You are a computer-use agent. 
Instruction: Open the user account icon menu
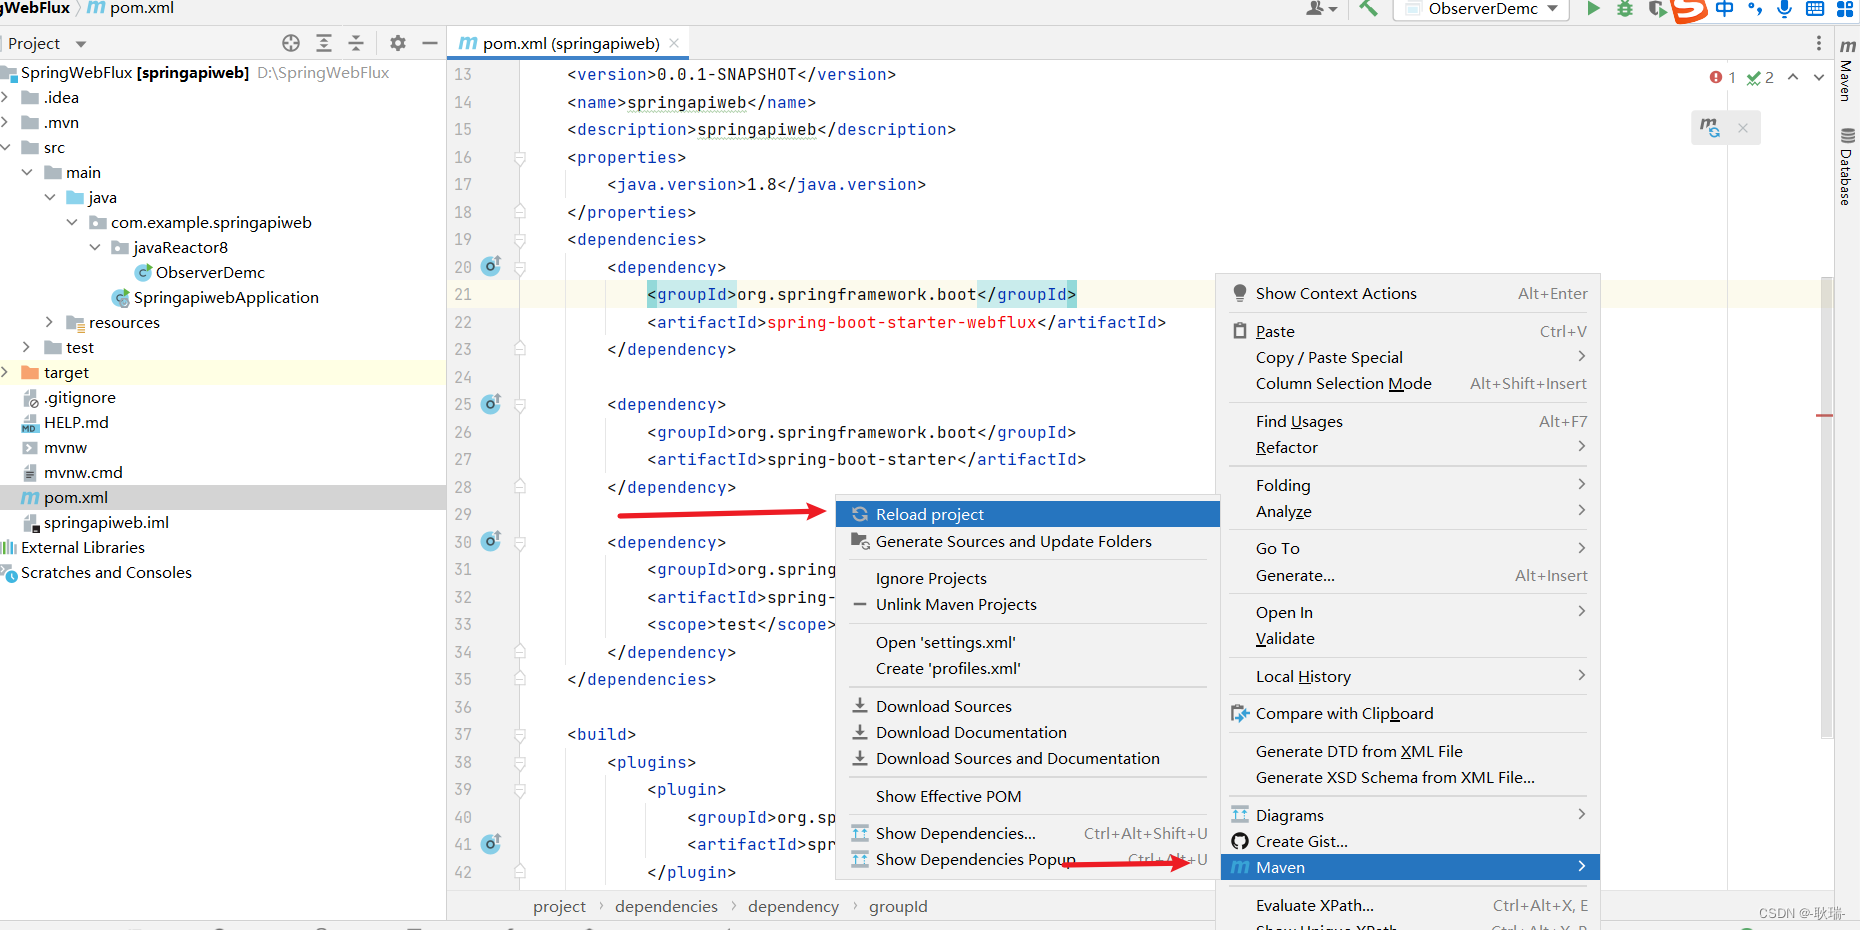(1321, 9)
